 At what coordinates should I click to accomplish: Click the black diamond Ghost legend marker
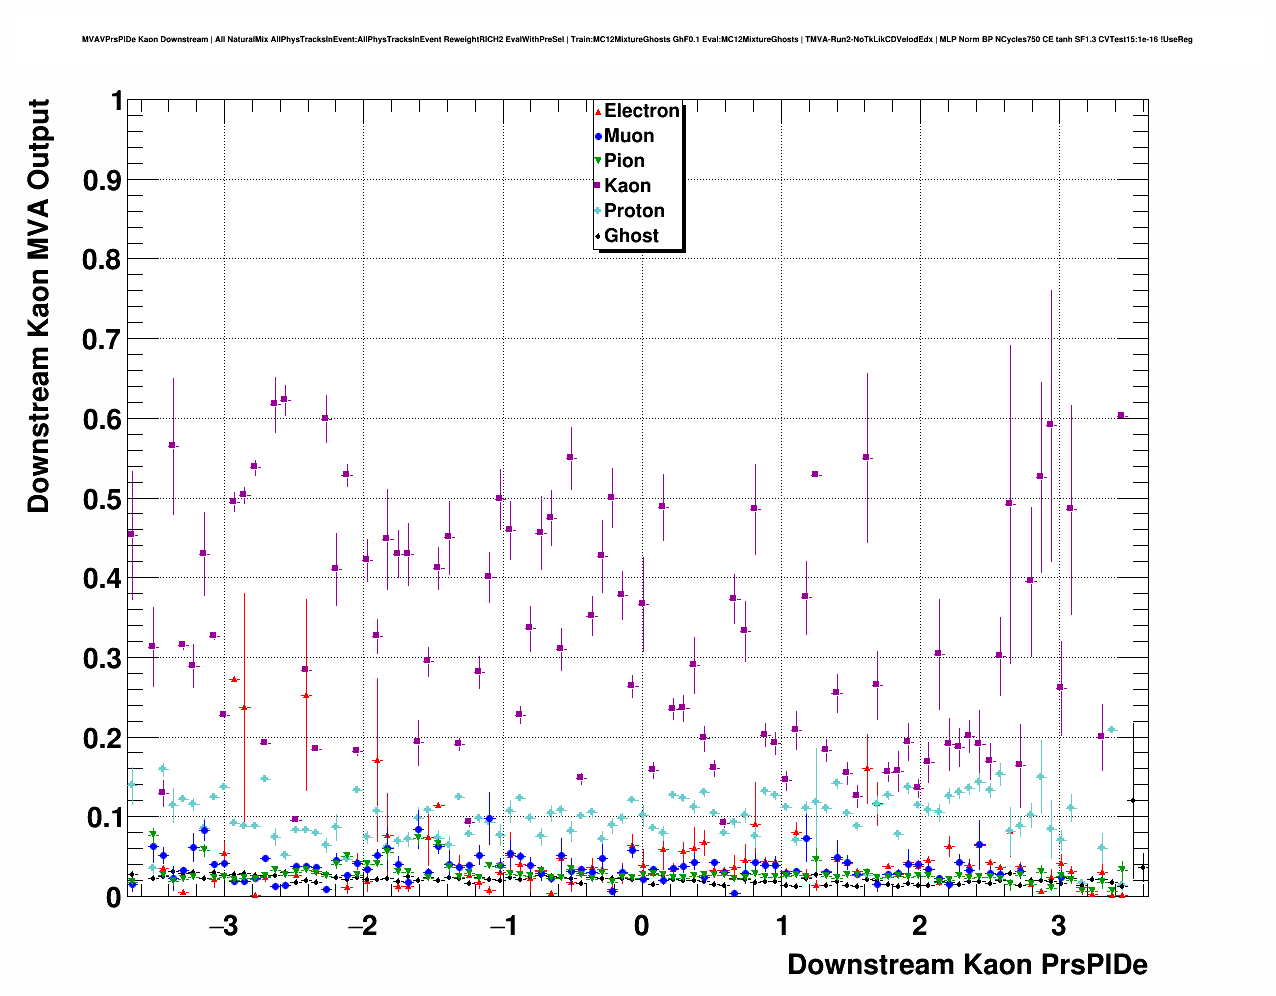pyautogui.click(x=598, y=236)
